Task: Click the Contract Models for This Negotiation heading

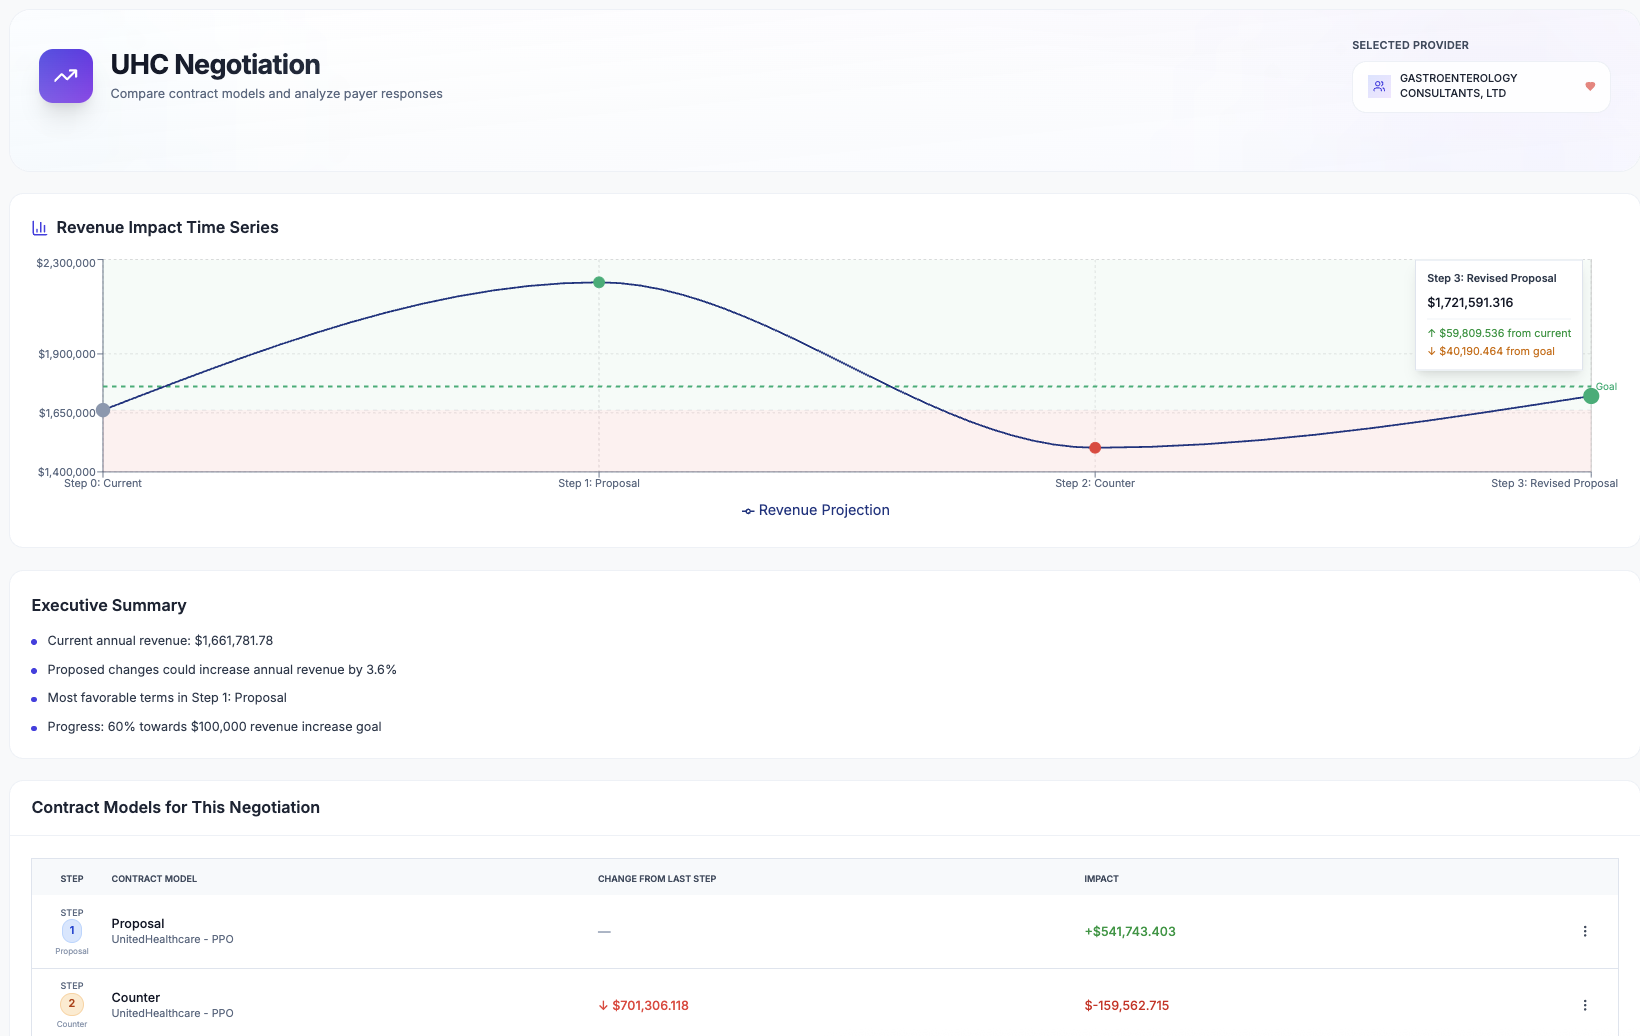Action: [176, 808]
